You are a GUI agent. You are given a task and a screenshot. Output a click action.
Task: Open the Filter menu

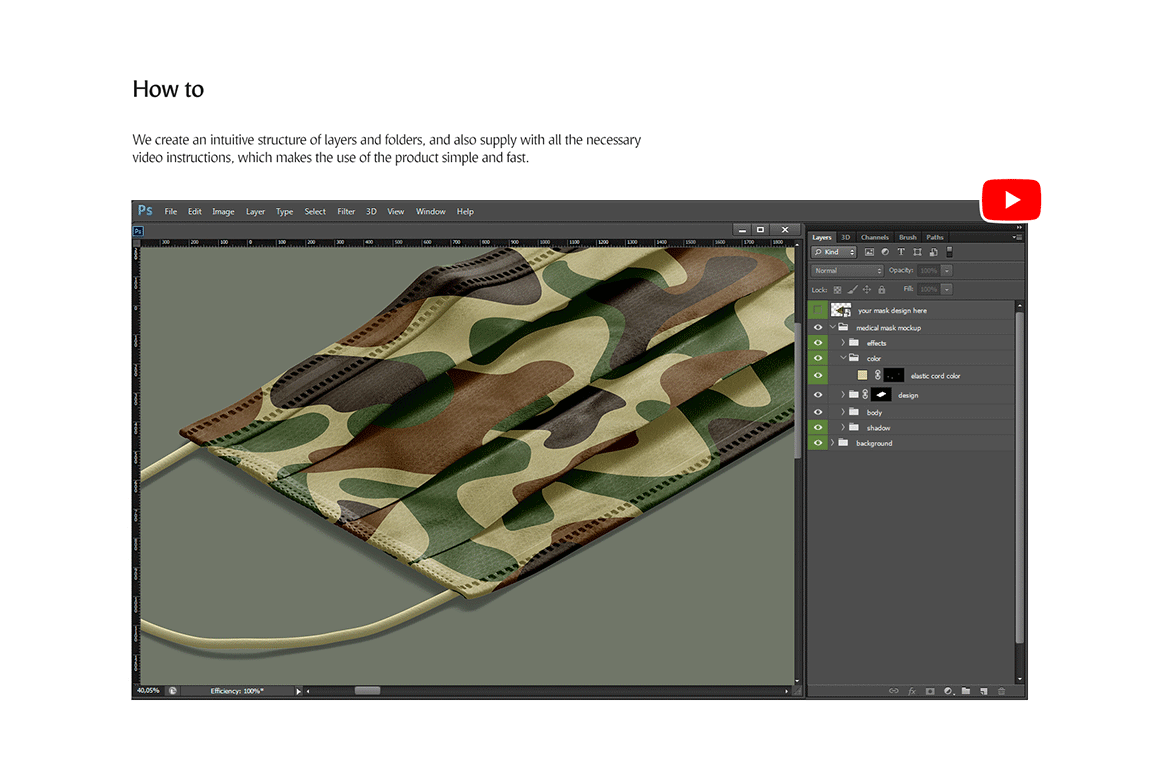coord(346,212)
